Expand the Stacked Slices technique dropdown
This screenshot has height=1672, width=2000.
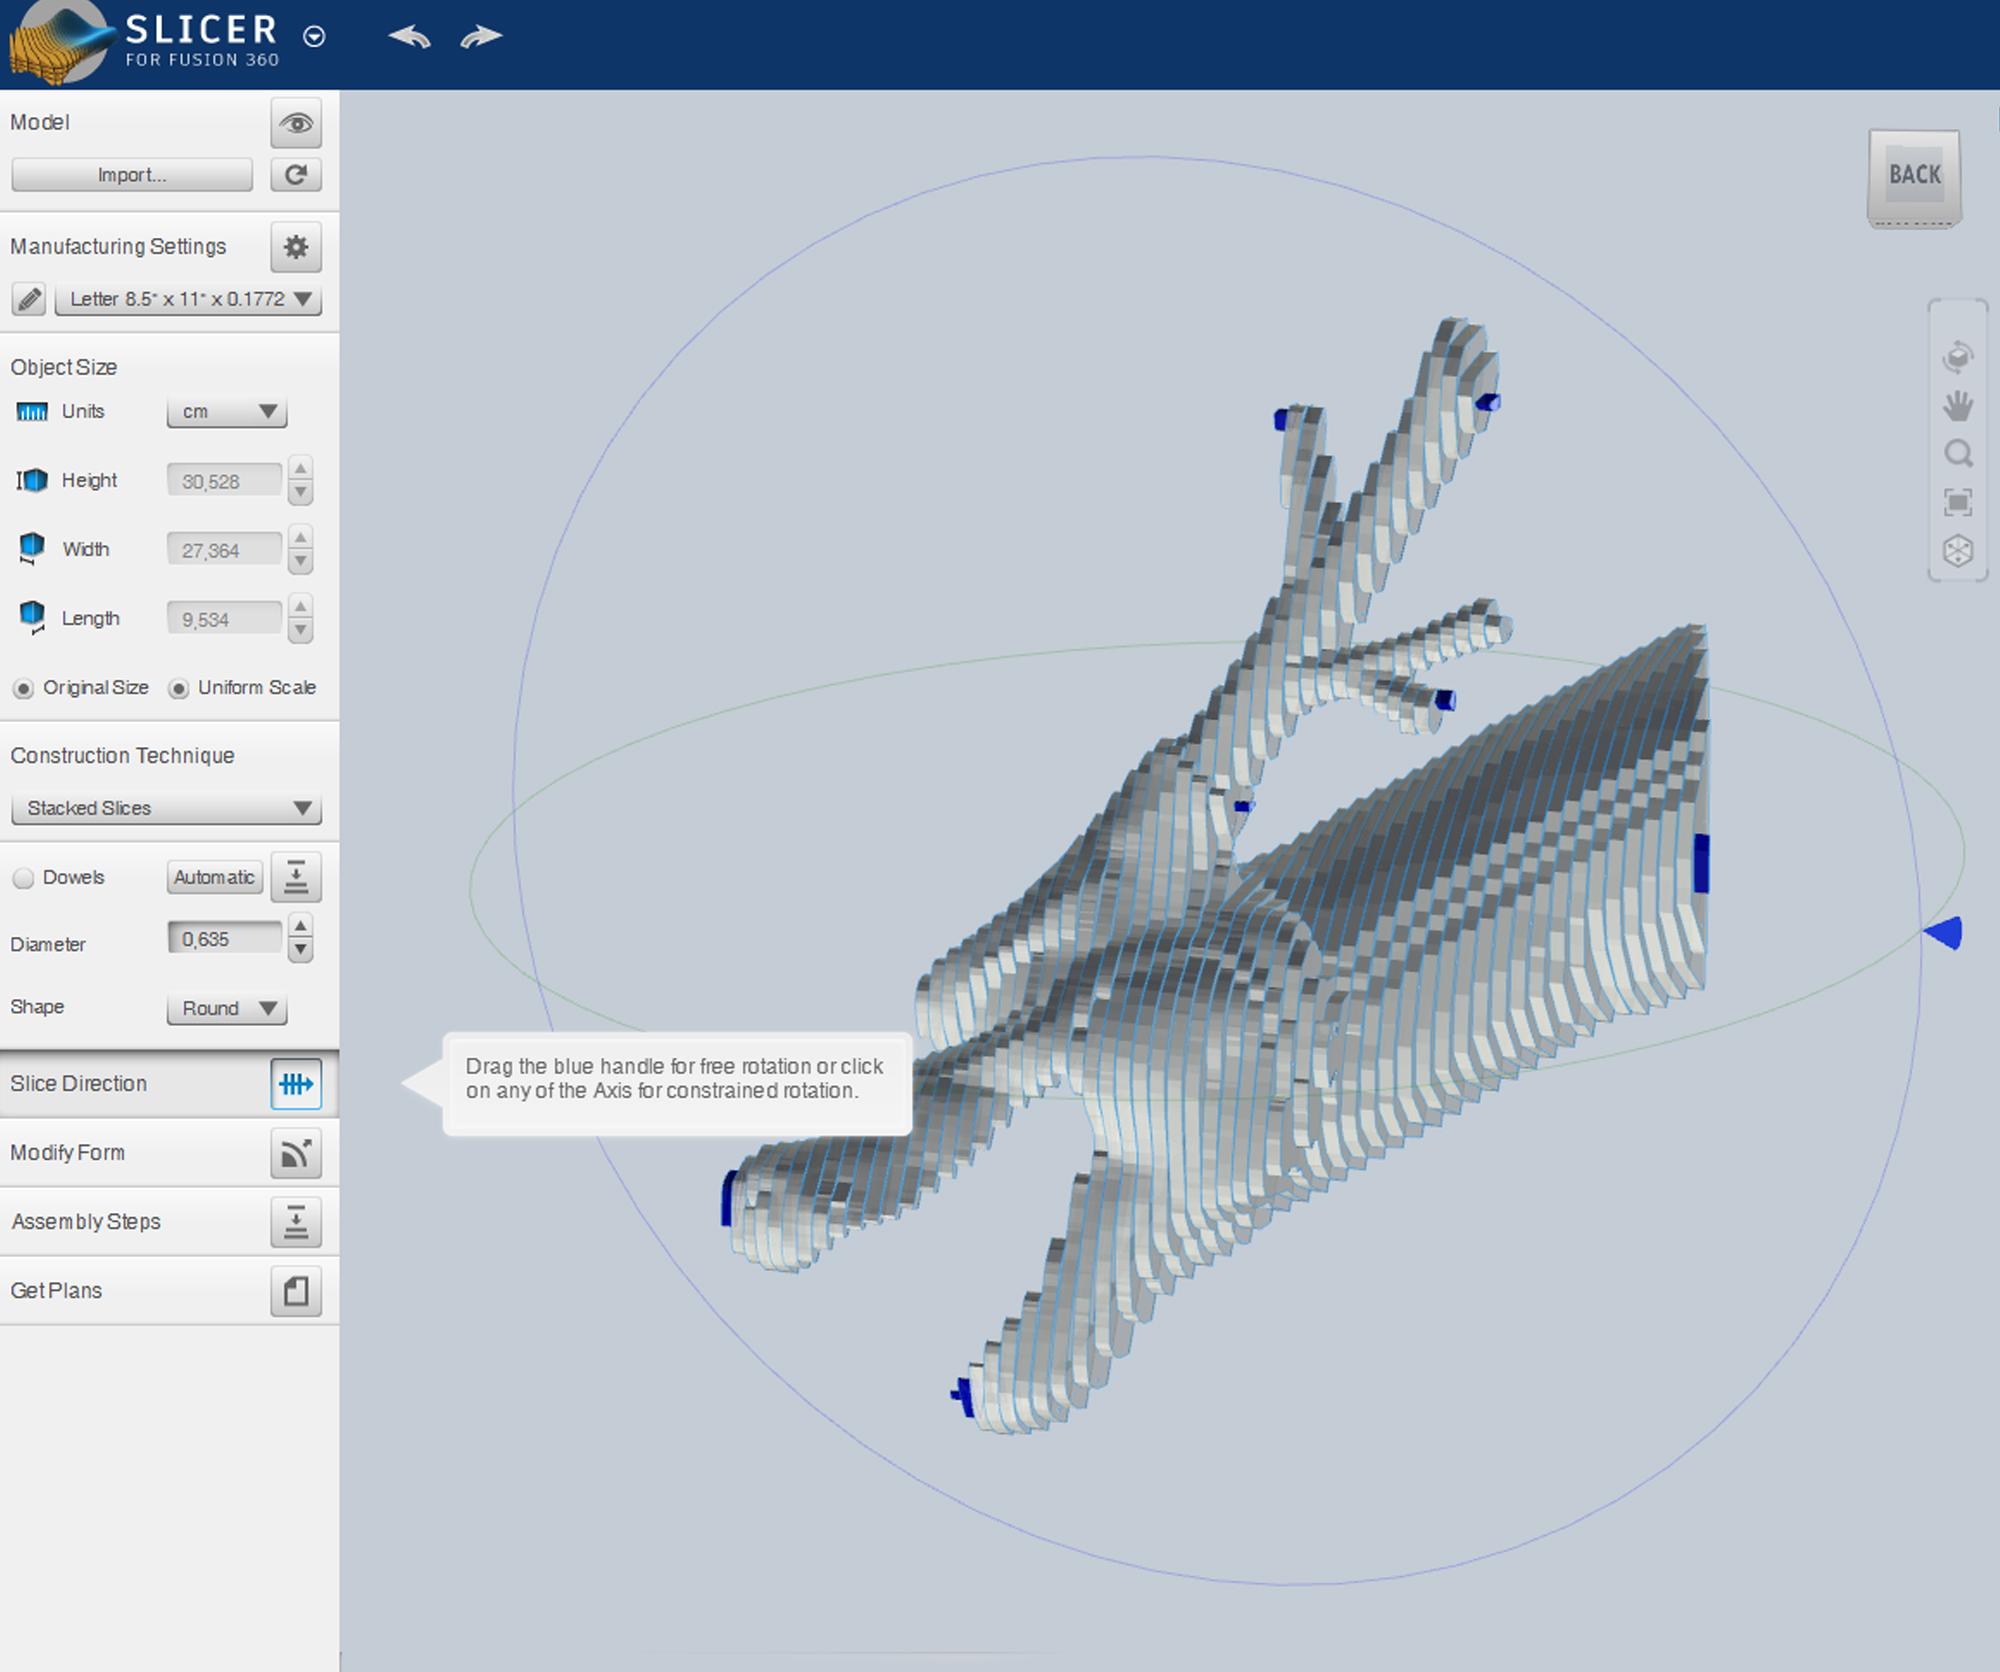click(x=166, y=808)
